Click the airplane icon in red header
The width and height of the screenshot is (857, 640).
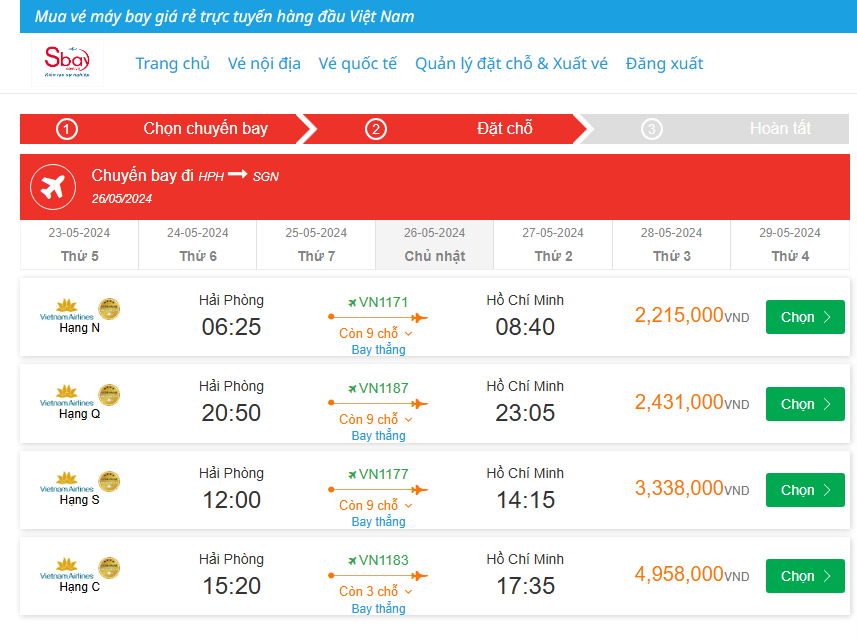53,186
